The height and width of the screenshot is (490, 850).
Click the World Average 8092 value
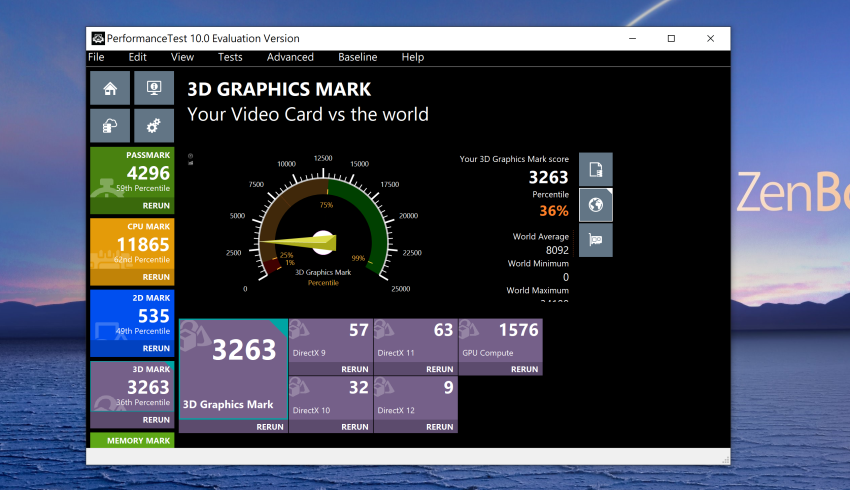click(x=557, y=250)
